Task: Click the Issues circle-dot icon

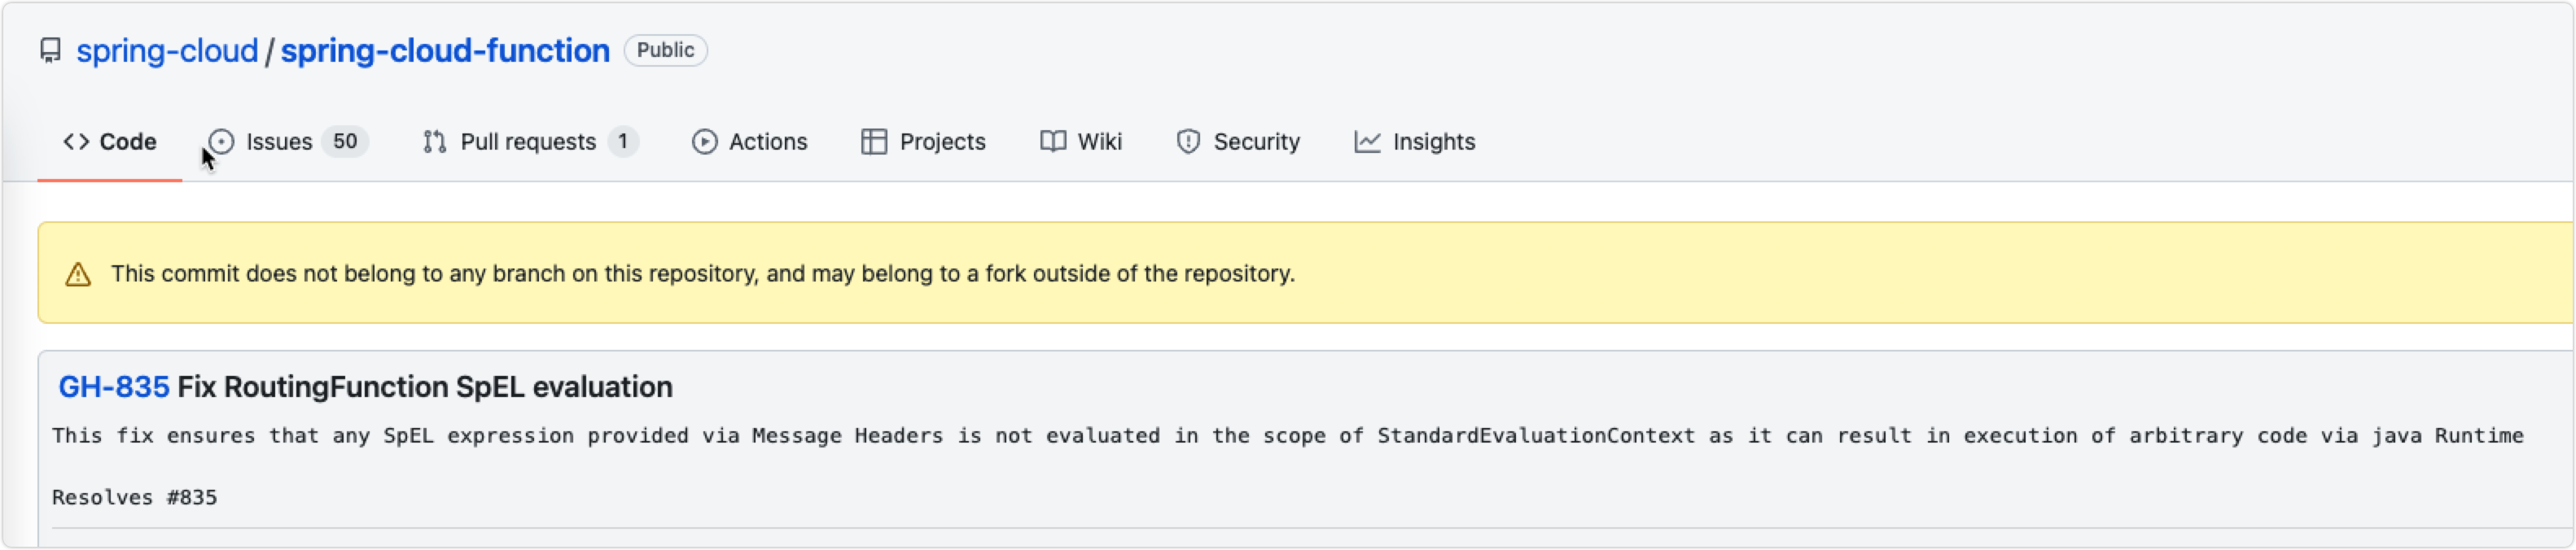Action: [221, 142]
